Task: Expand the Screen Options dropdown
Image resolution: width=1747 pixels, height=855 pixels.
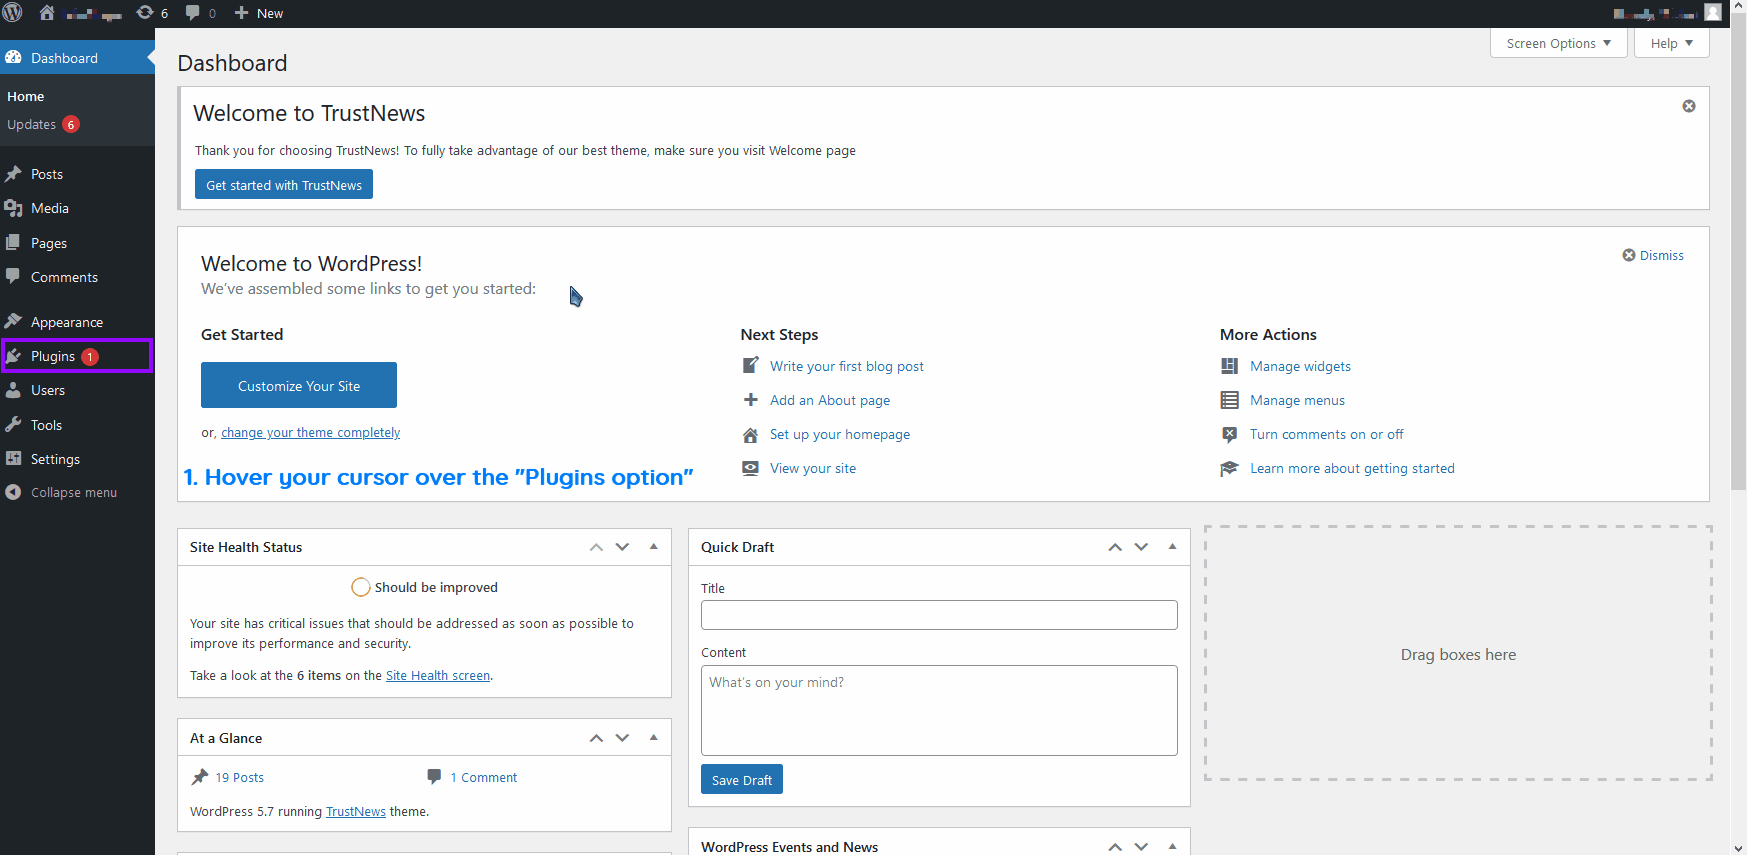Action: click(x=1558, y=44)
